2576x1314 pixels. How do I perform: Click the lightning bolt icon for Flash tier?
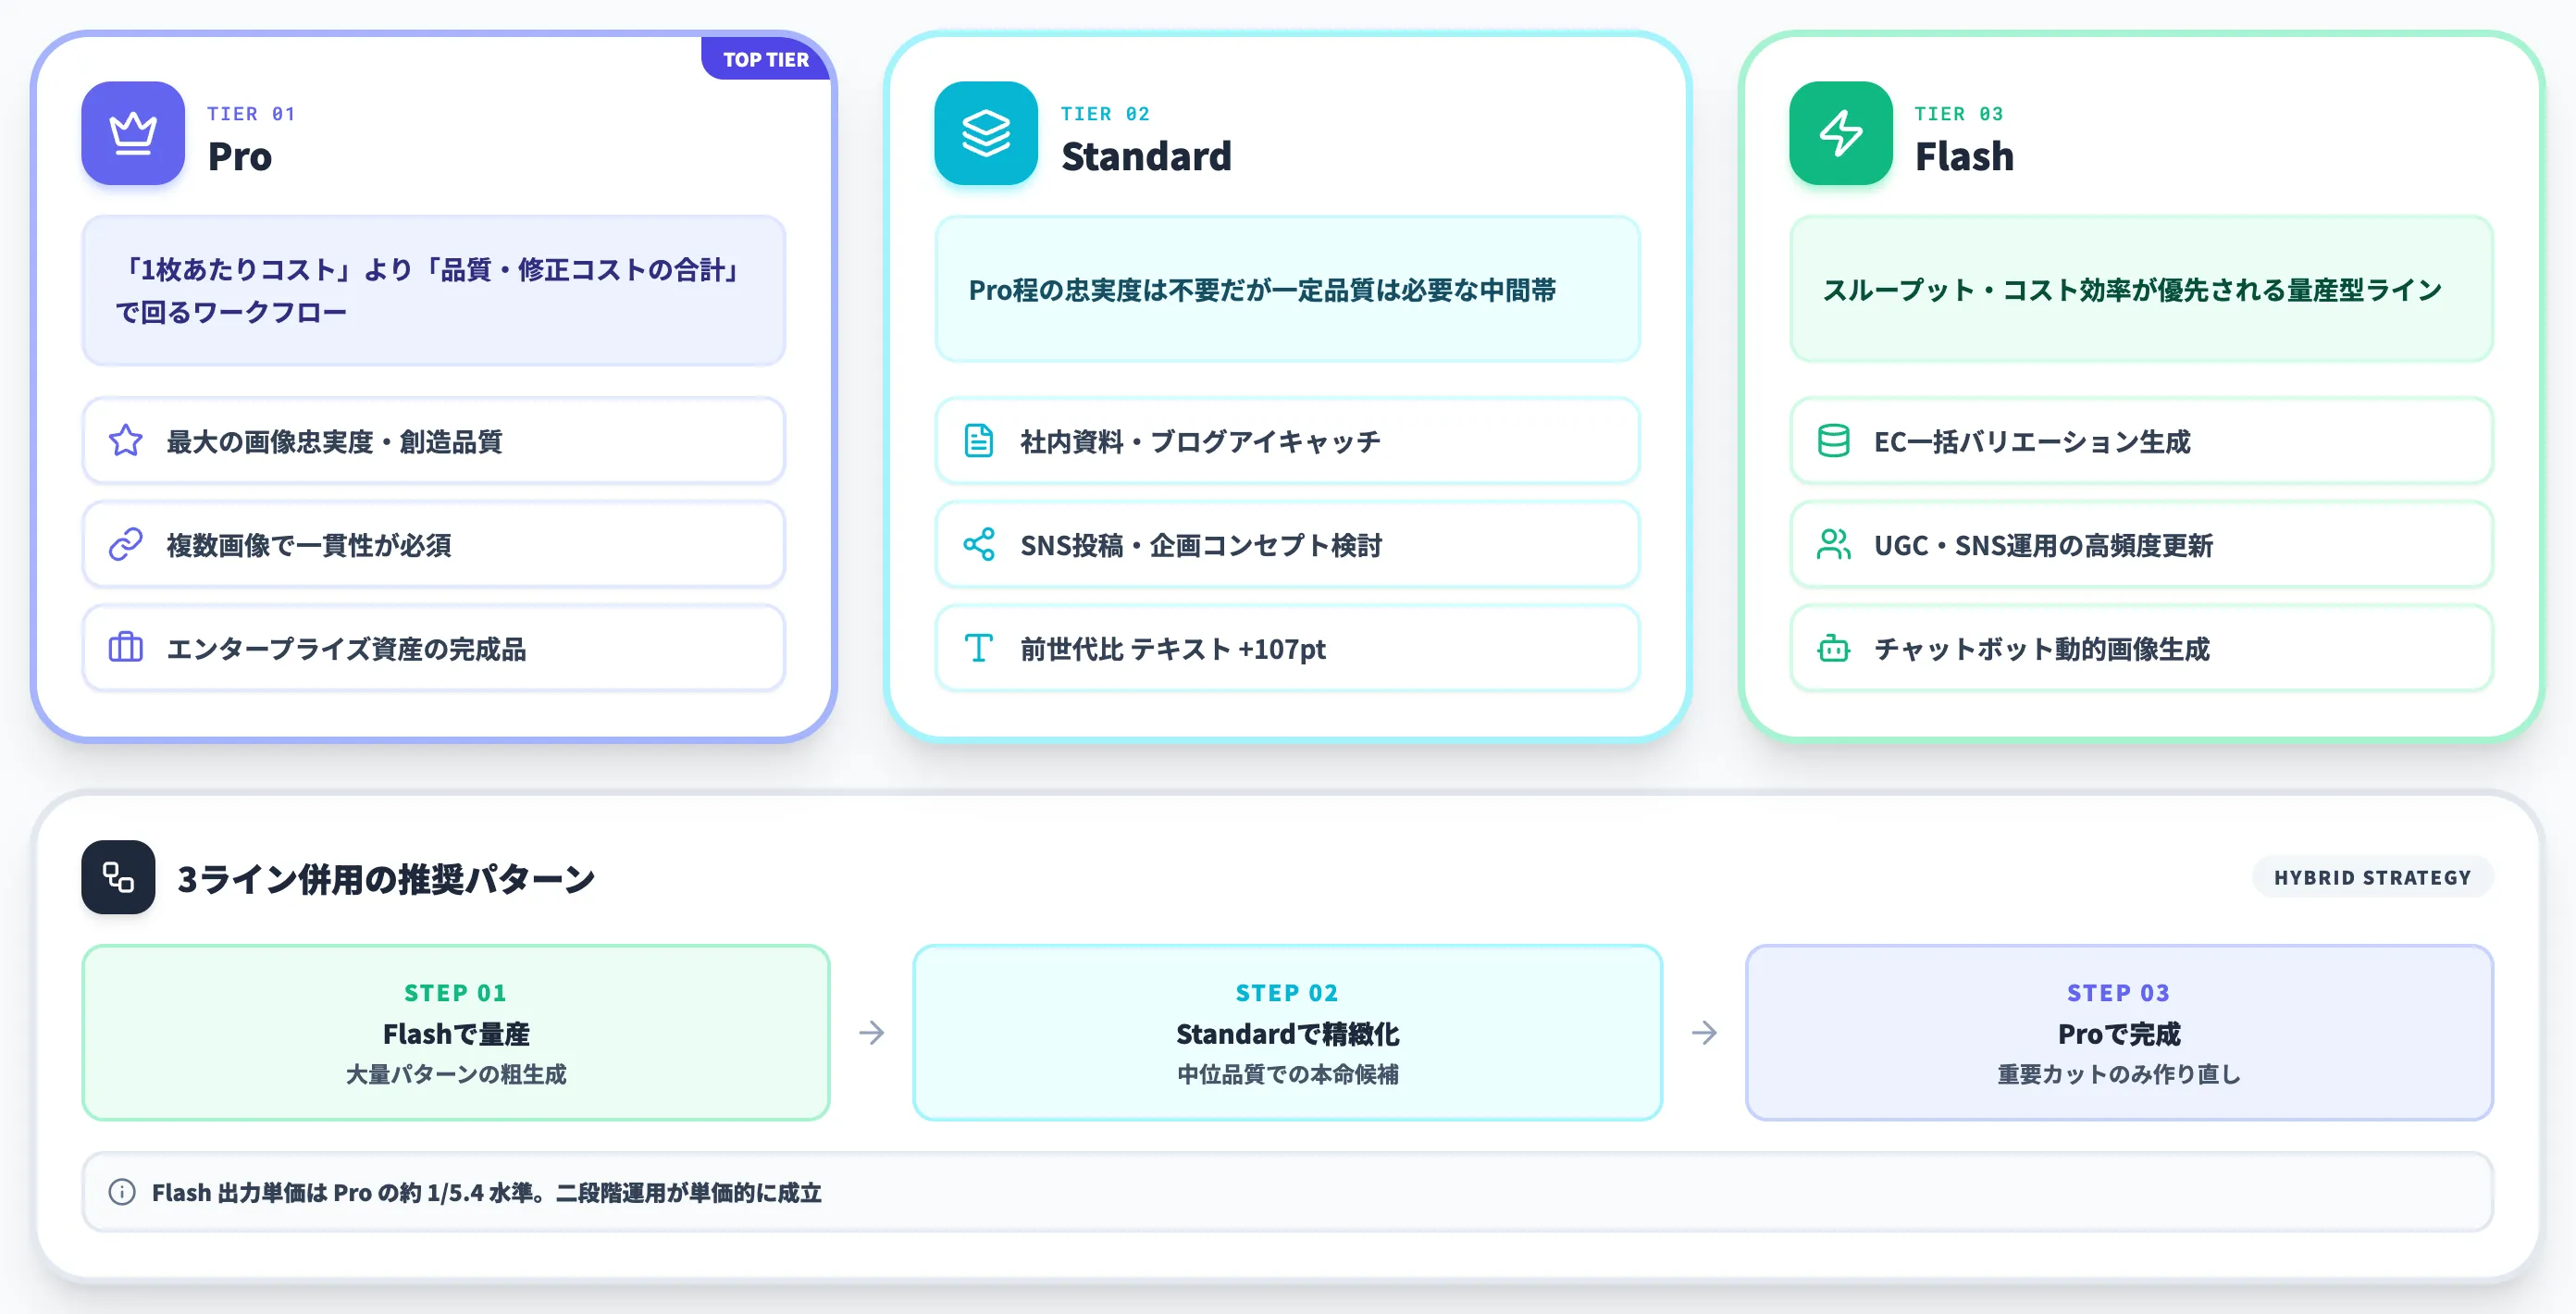click(x=1841, y=133)
